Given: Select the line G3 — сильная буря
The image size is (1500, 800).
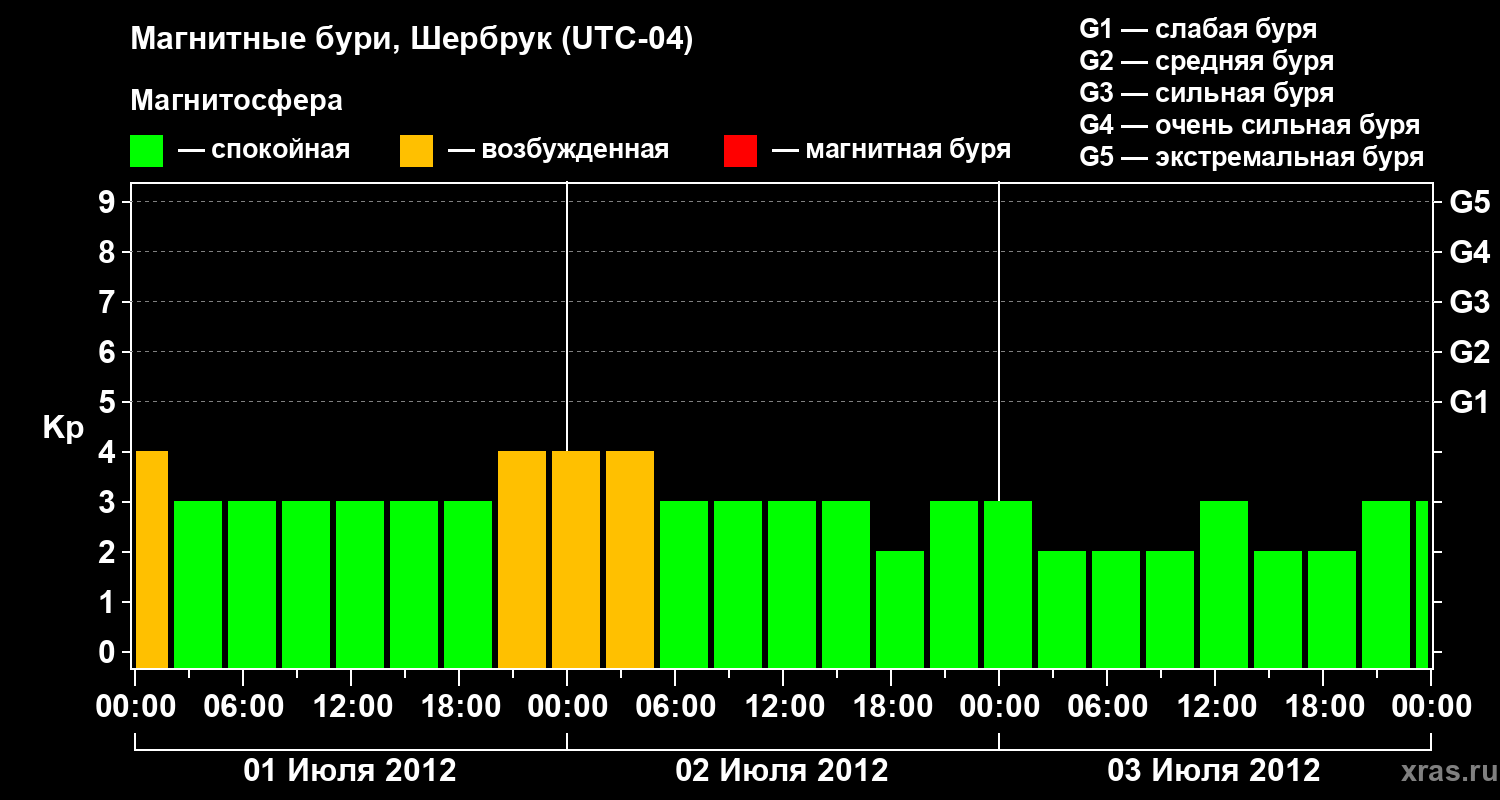Looking at the screenshot, I should (1207, 93).
